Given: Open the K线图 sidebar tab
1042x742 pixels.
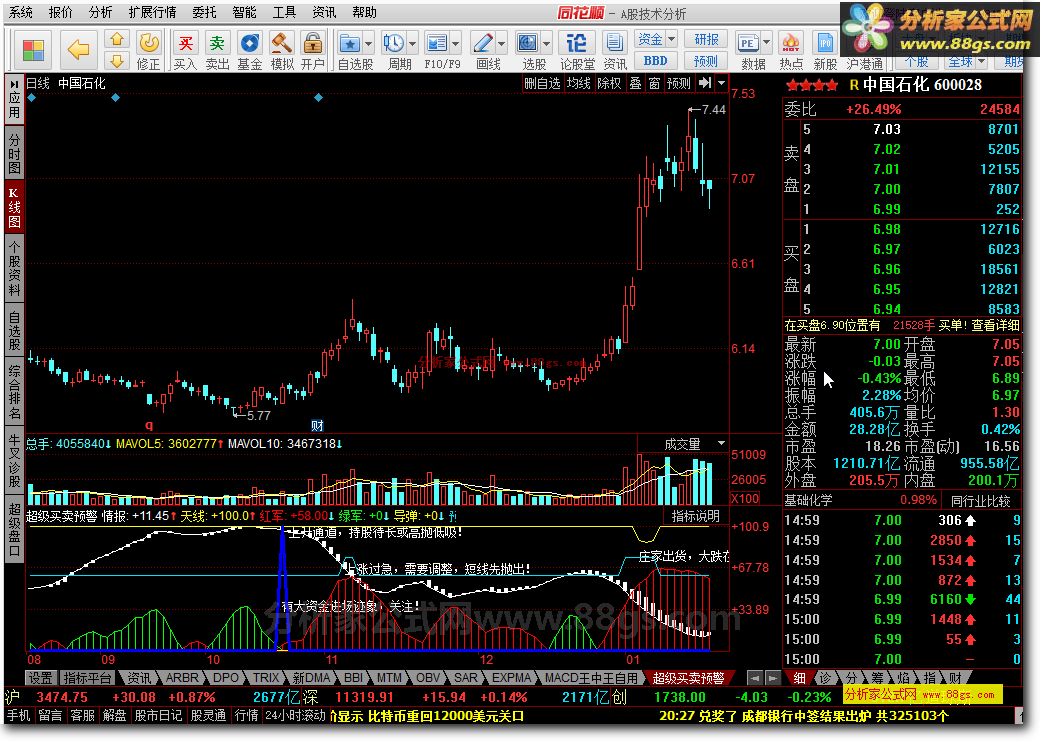Looking at the screenshot, I should [14, 207].
